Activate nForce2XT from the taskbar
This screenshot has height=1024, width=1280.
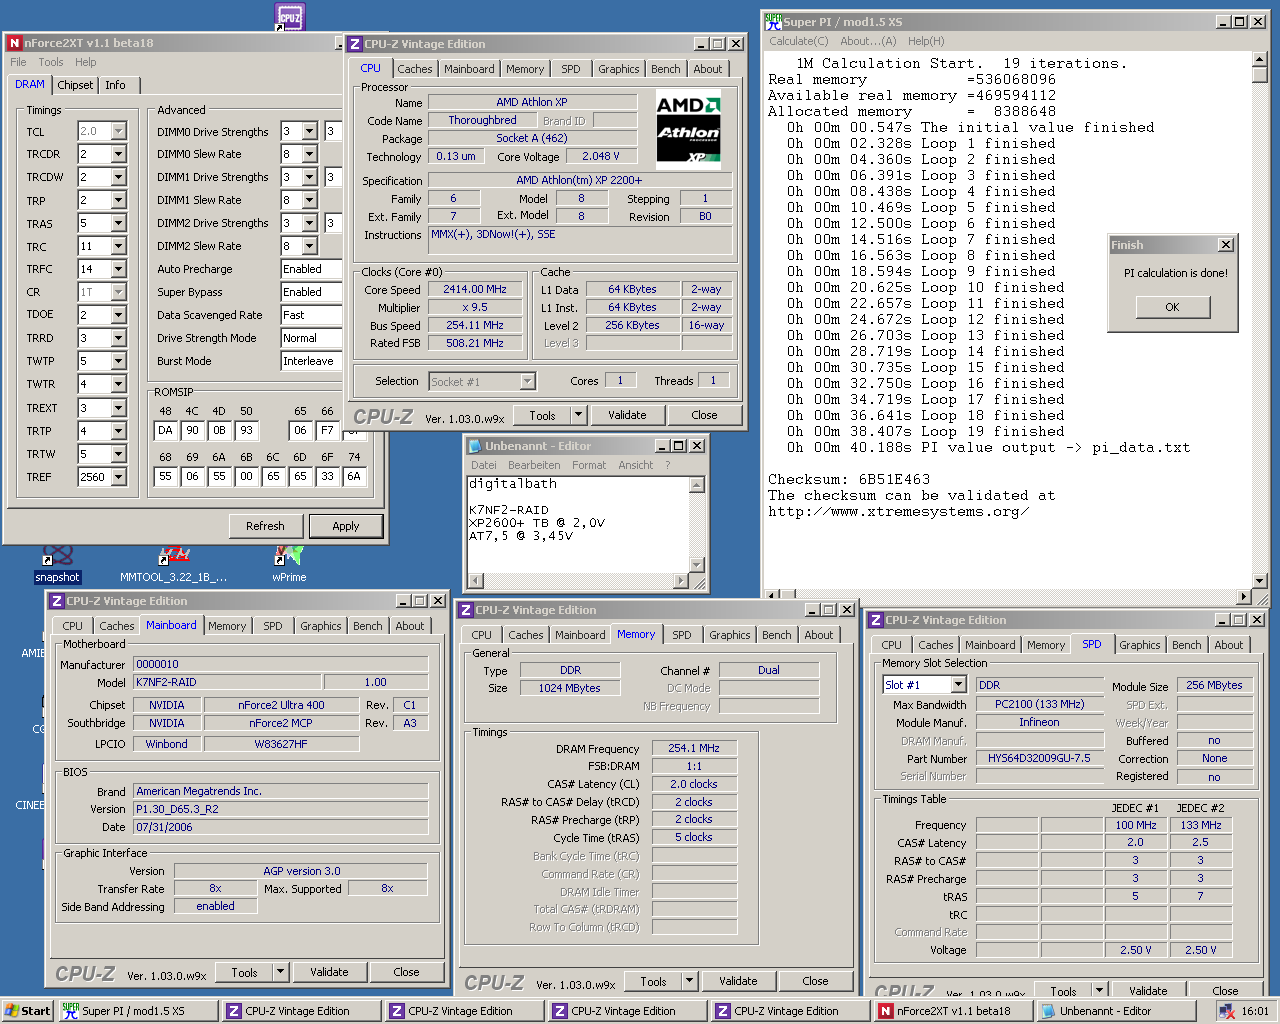[953, 1011]
